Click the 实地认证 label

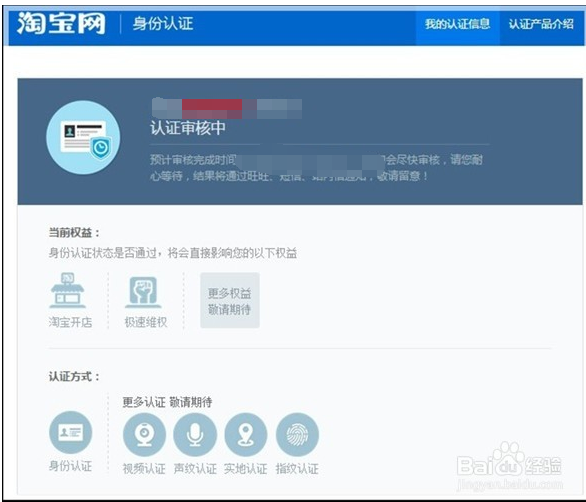[x=246, y=468]
